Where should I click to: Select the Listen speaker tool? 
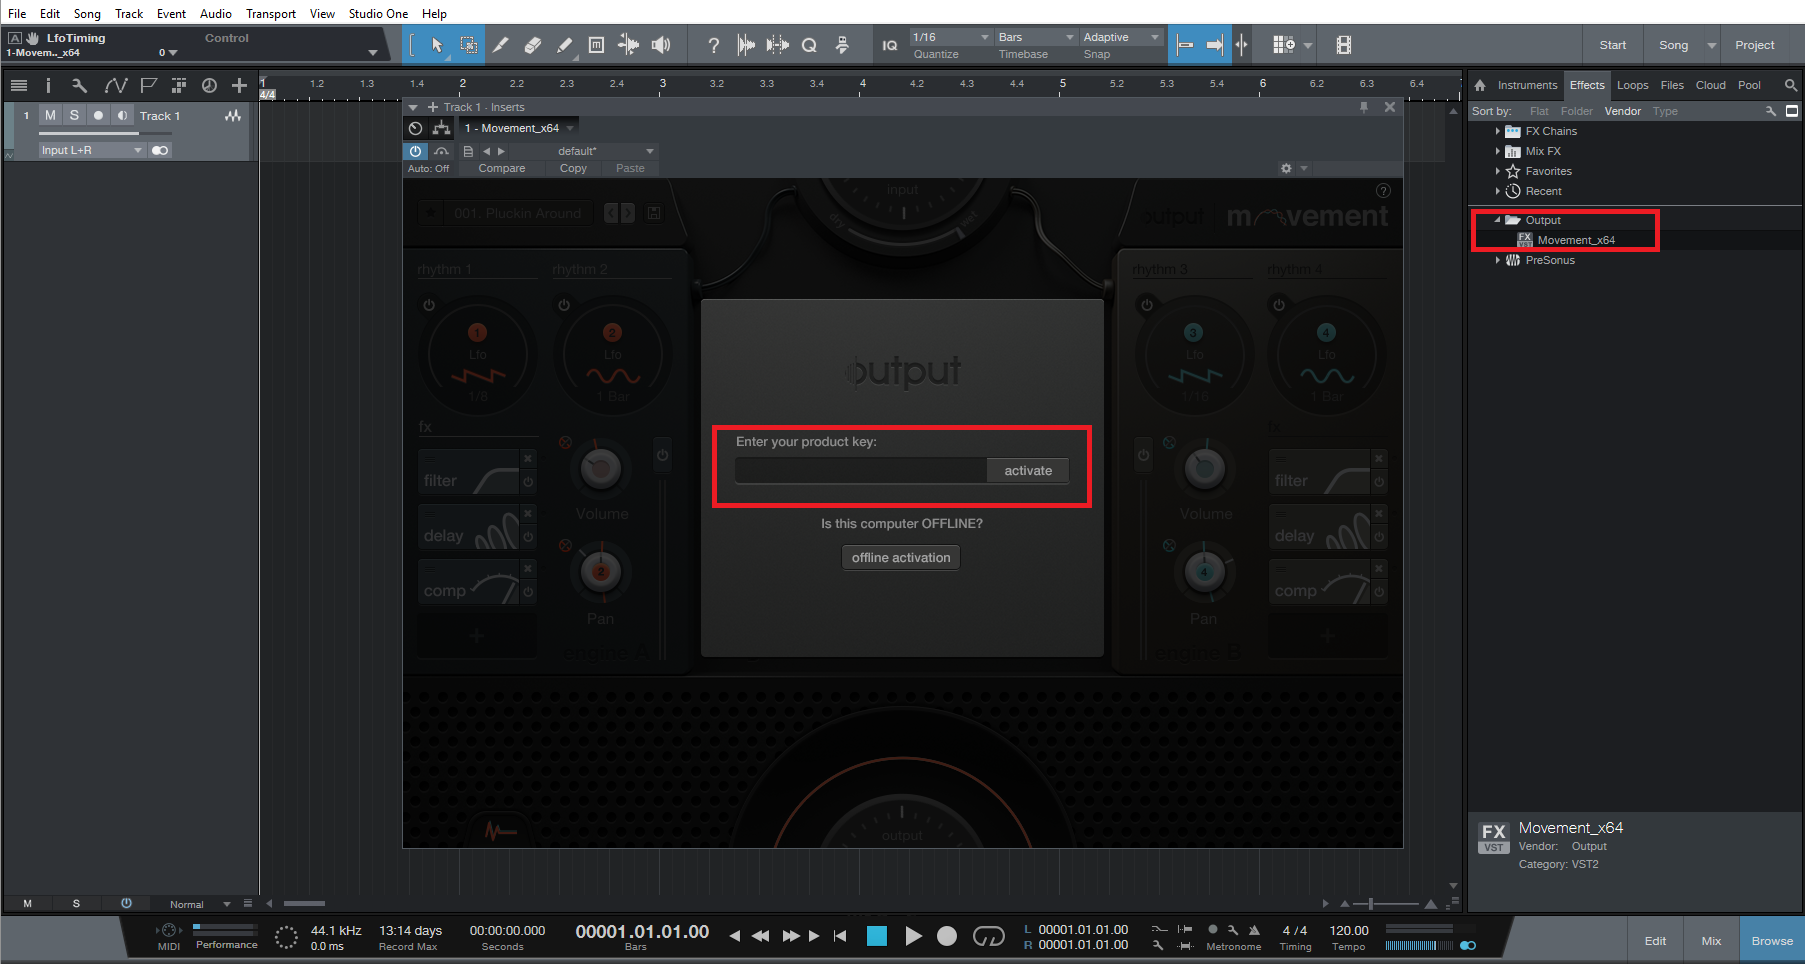click(x=661, y=45)
